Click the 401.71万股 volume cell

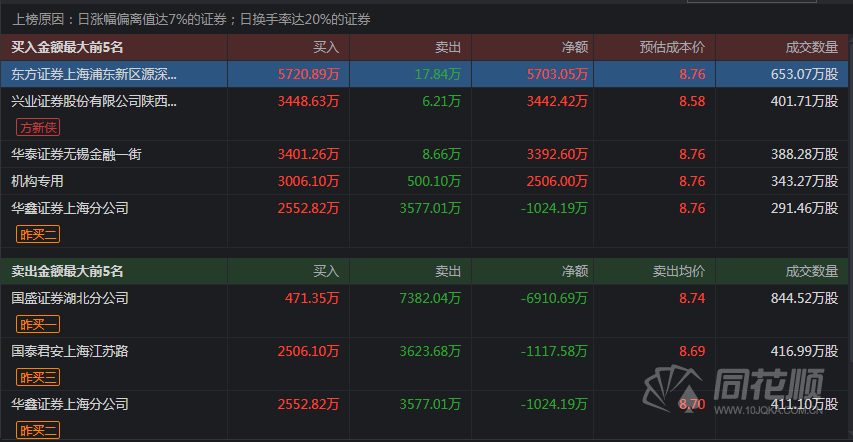[x=805, y=101]
